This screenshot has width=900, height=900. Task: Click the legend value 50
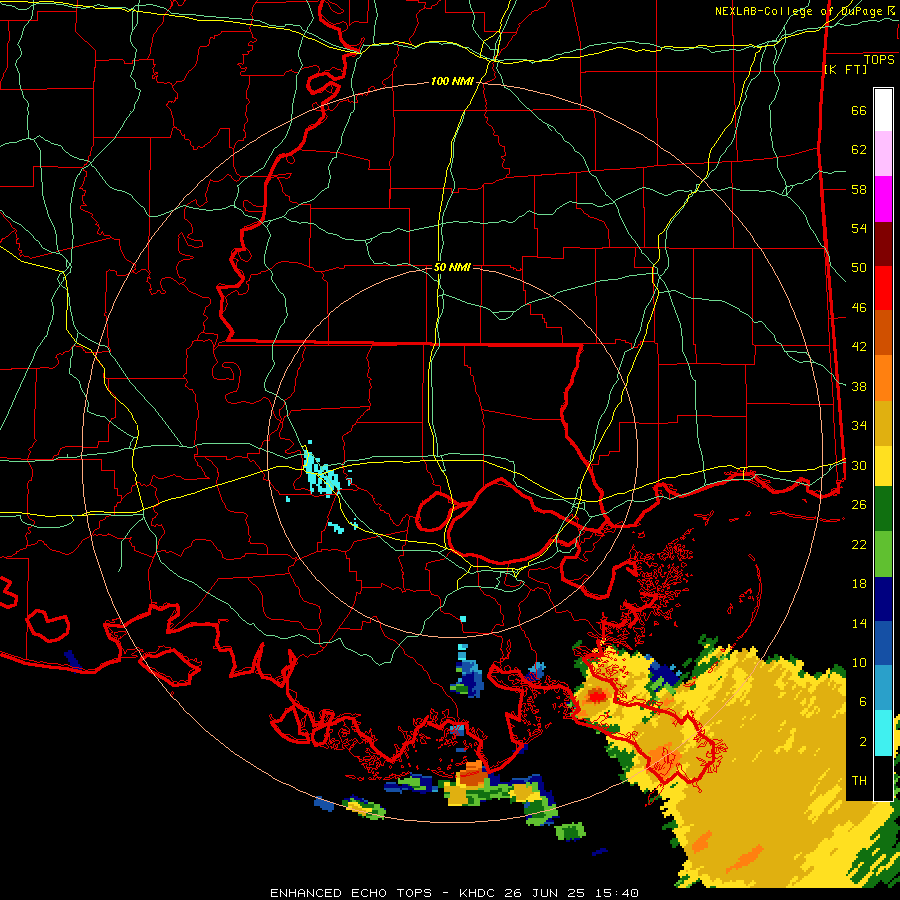click(859, 268)
